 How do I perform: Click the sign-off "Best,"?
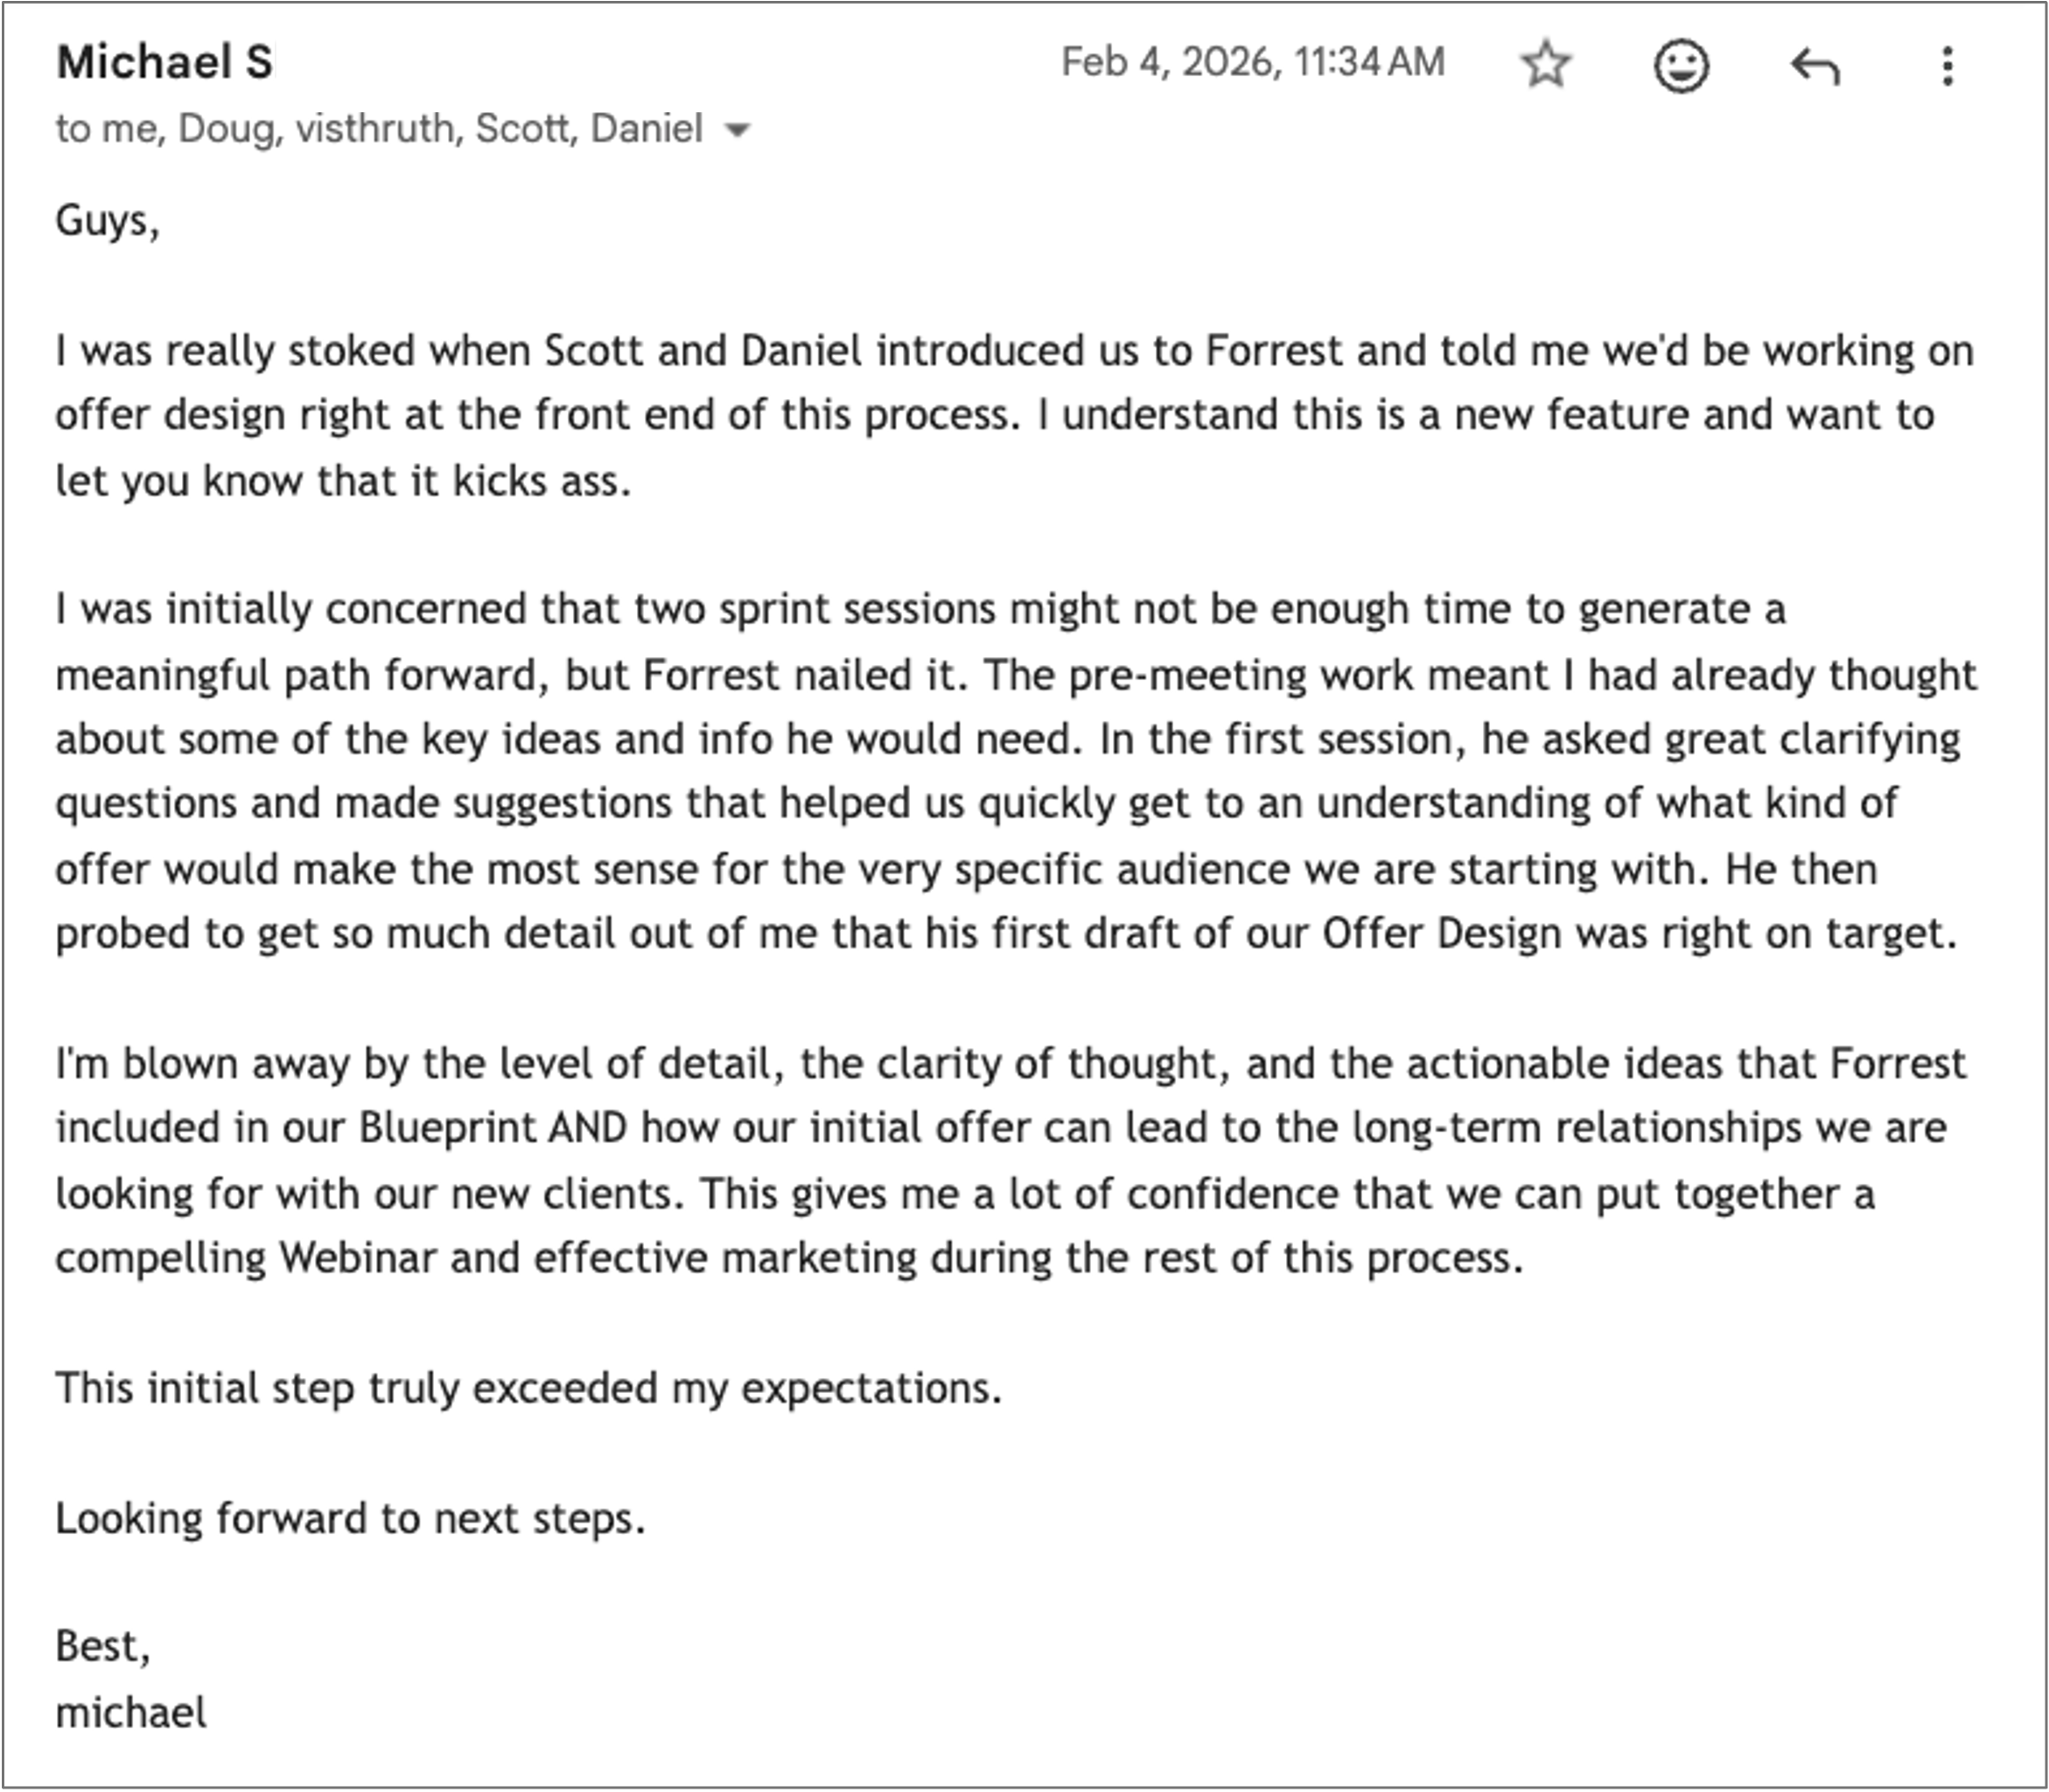pyautogui.click(x=103, y=1647)
